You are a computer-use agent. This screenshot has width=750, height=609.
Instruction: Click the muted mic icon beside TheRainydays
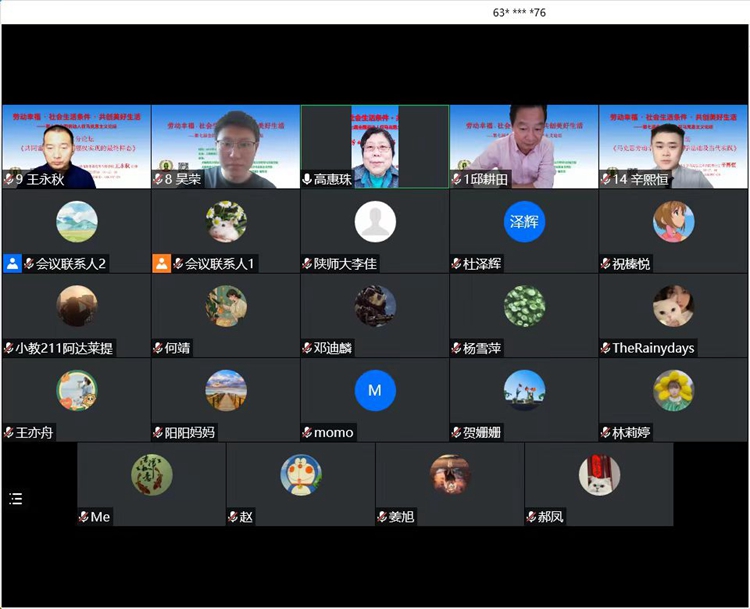point(605,348)
